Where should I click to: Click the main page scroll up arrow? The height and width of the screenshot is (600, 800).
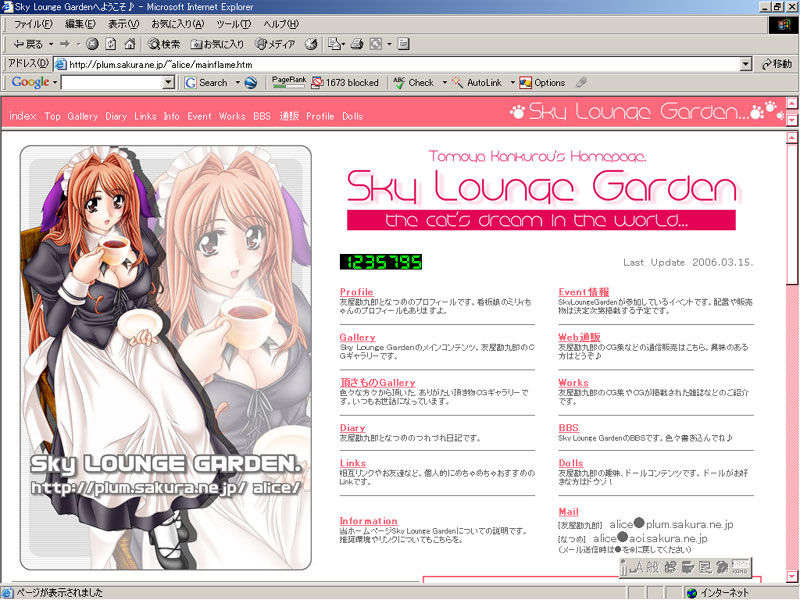click(x=792, y=137)
